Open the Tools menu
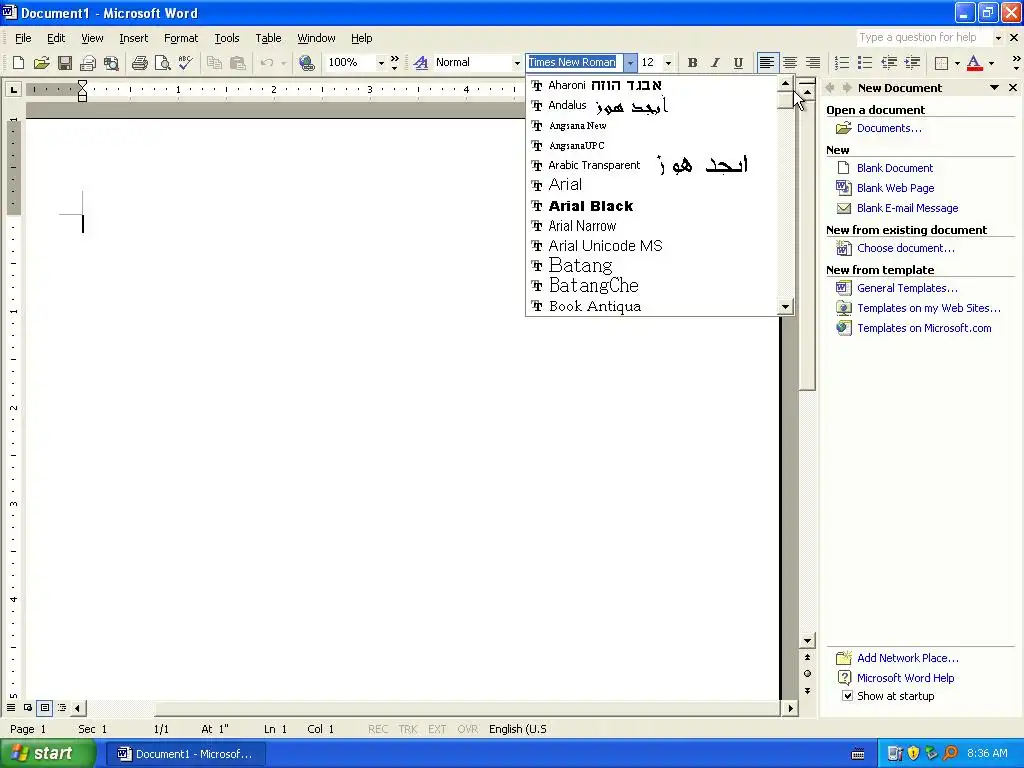This screenshot has width=1024, height=768. pos(227,38)
